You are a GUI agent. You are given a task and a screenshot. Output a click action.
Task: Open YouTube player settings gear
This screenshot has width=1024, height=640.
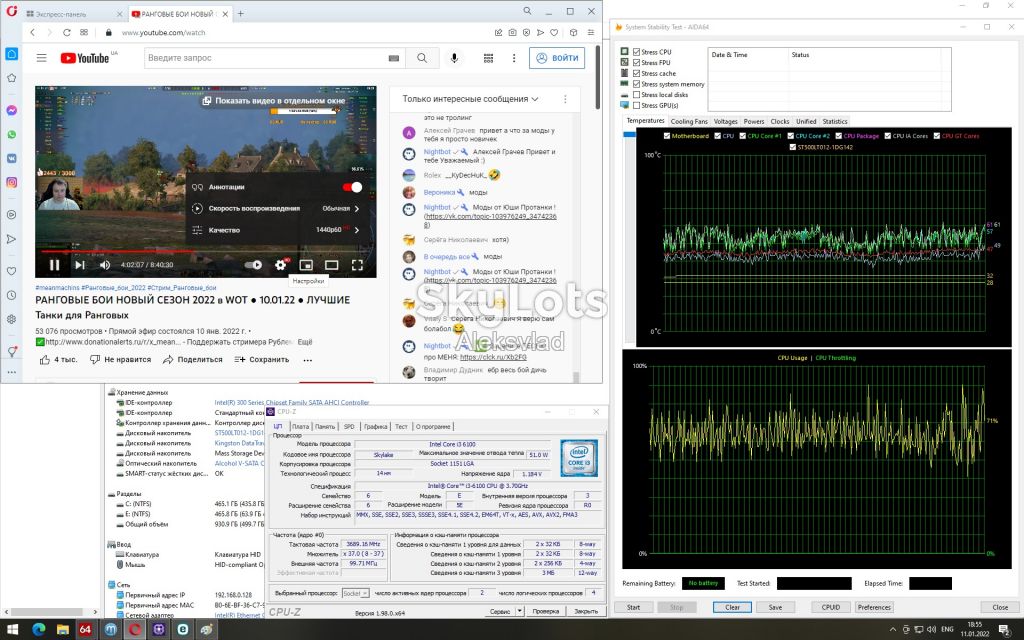pyautogui.click(x=280, y=264)
